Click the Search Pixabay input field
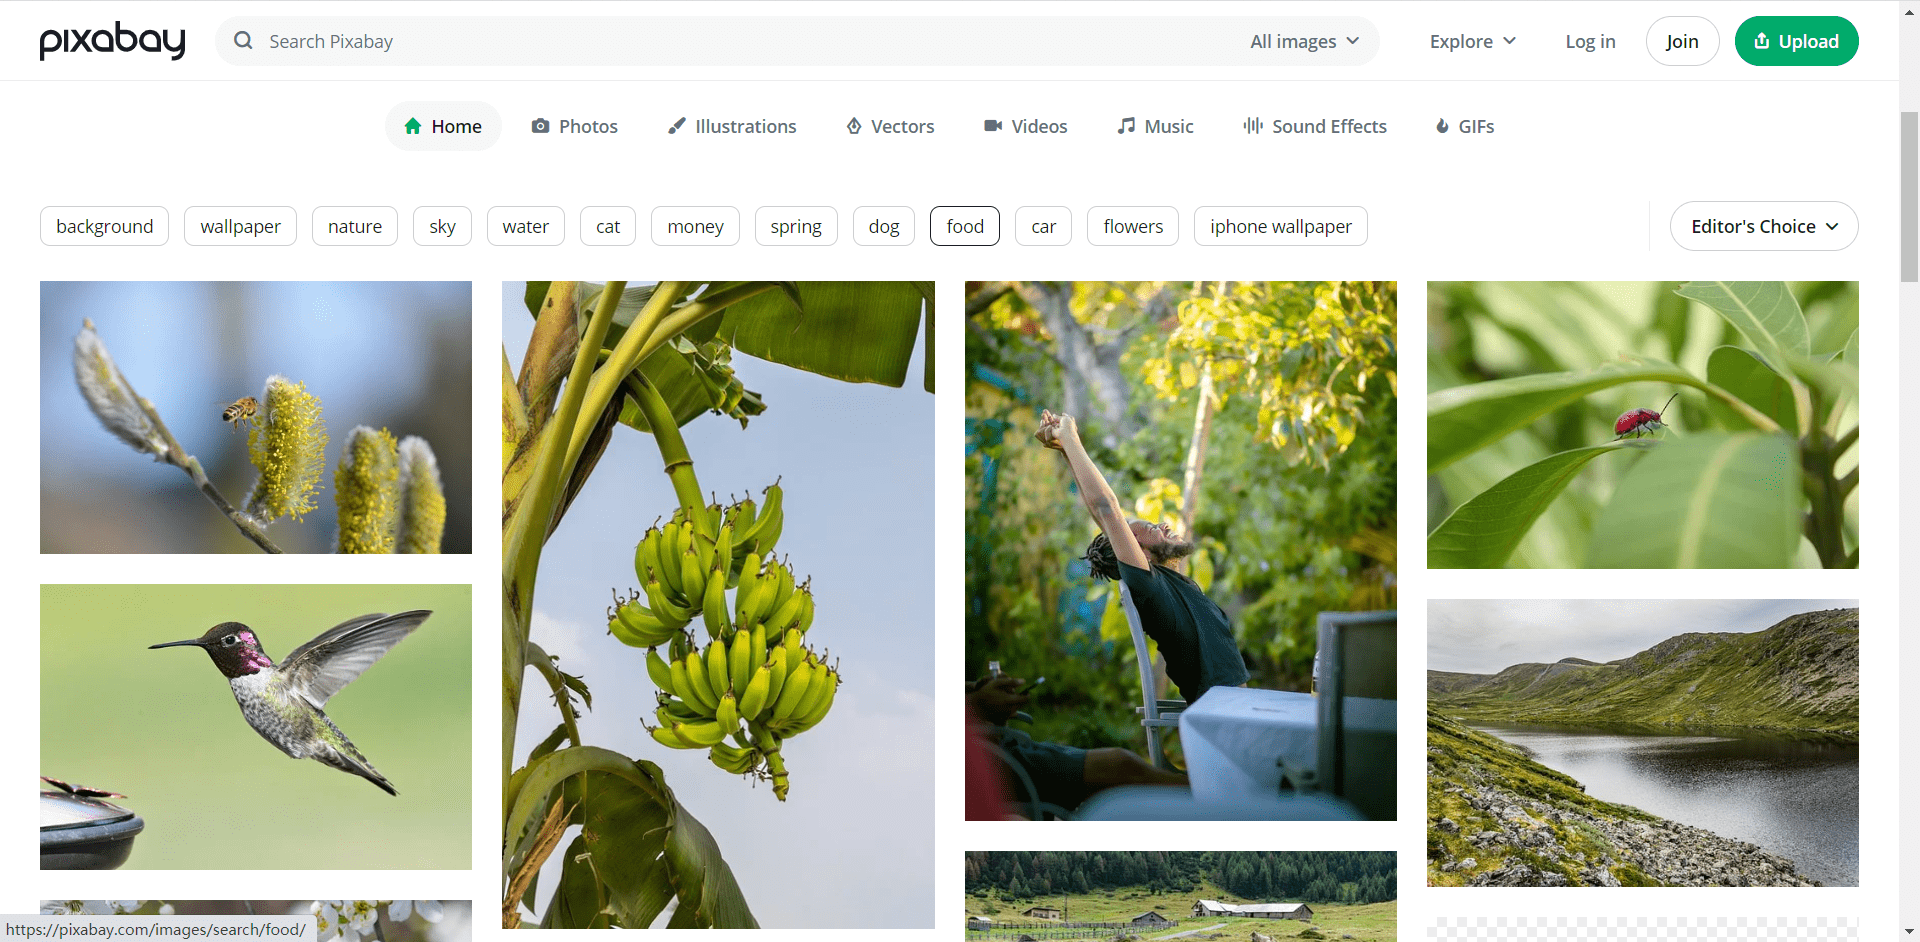Image resolution: width=1920 pixels, height=942 pixels. (740, 41)
